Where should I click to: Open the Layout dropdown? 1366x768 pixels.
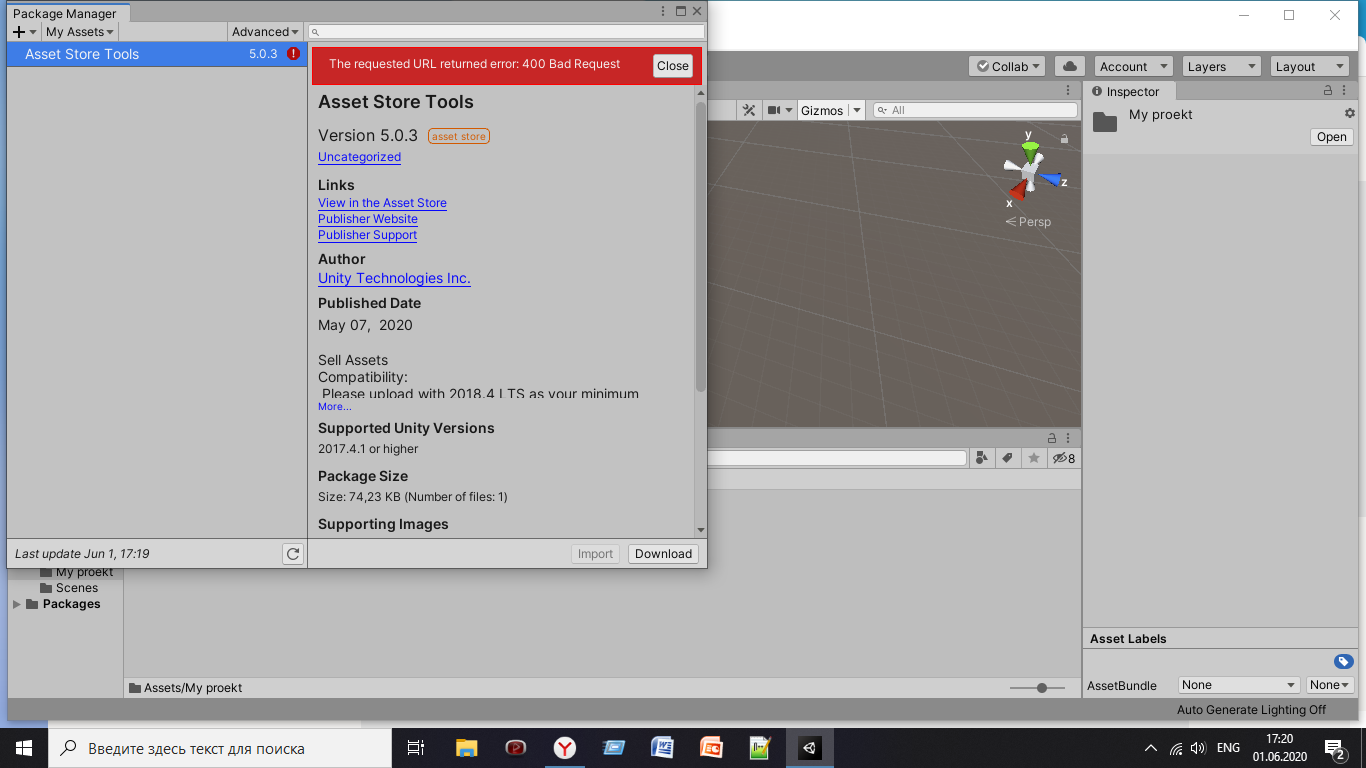pyautogui.click(x=1310, y=66)
